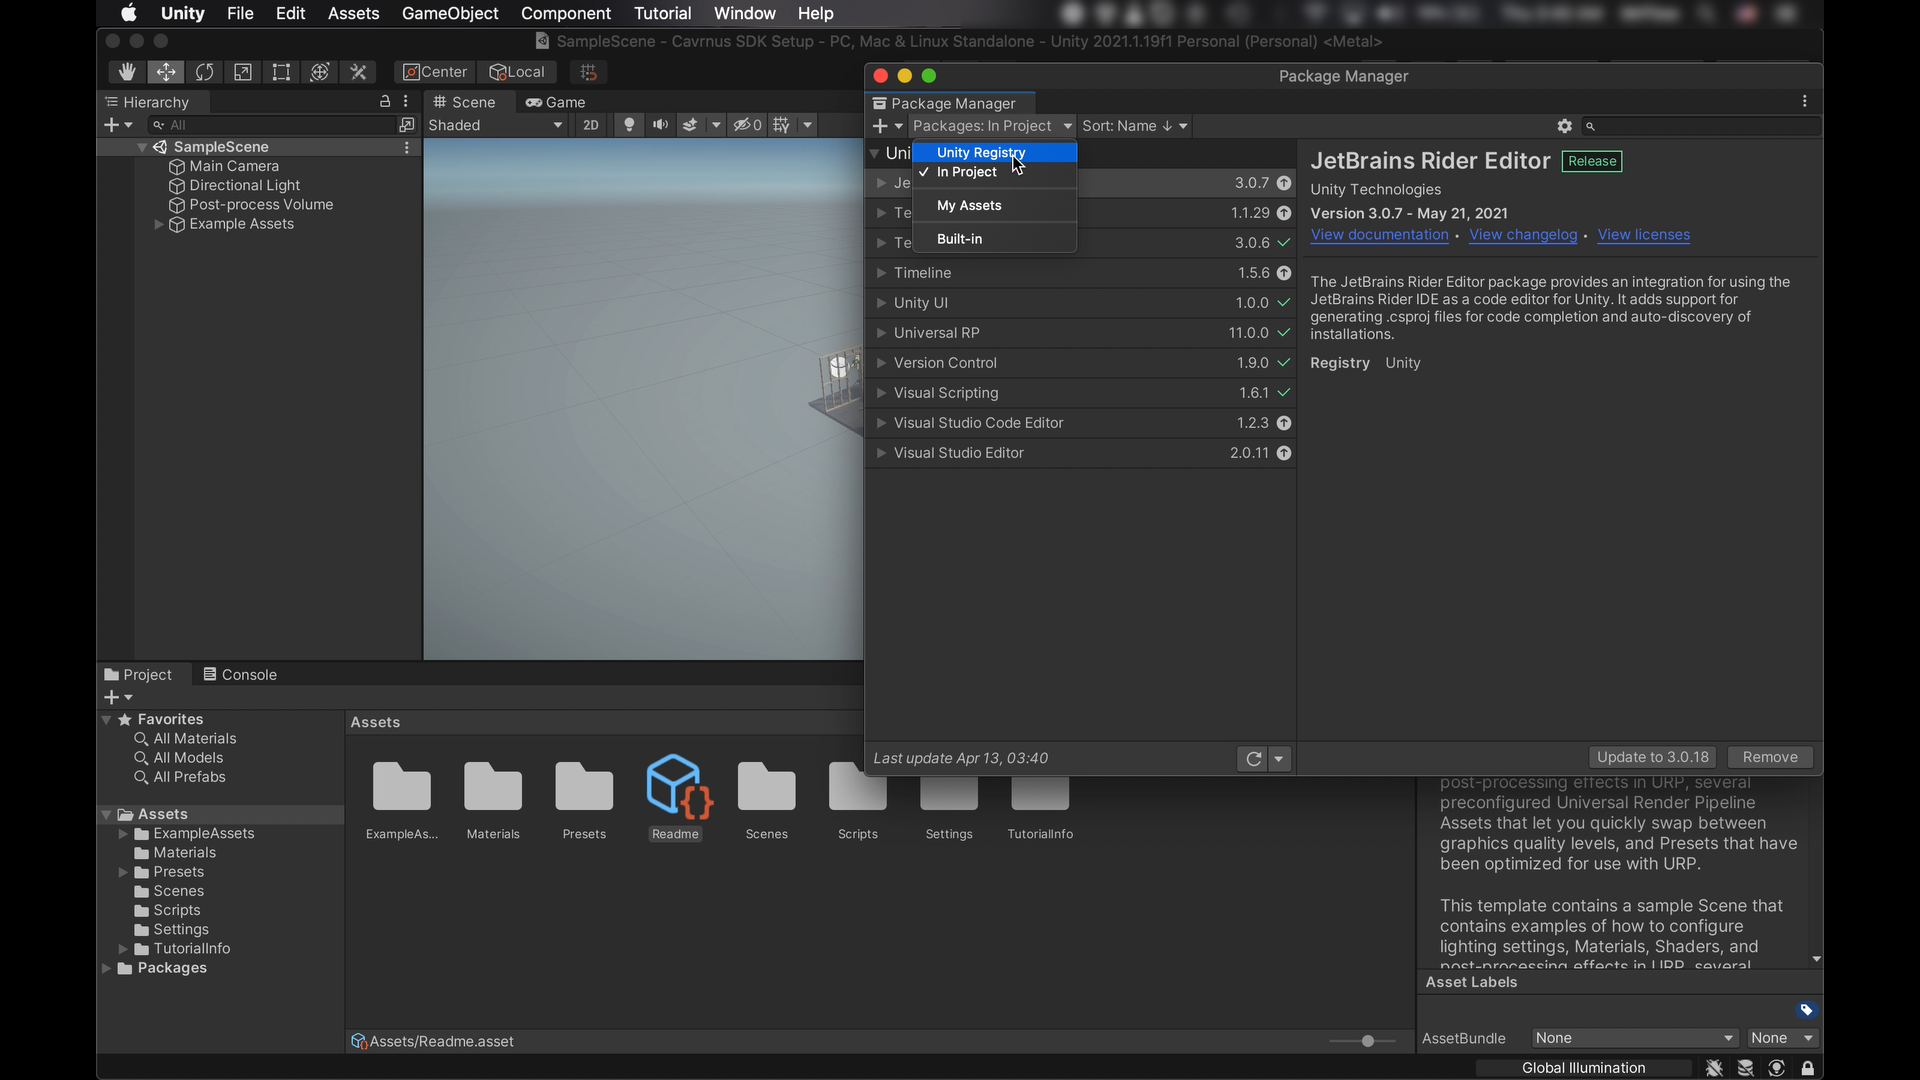The image size is (1920, 1080).
Task: Click the Hierarchy panel lock icon
Action: click(x=385, y=102)
